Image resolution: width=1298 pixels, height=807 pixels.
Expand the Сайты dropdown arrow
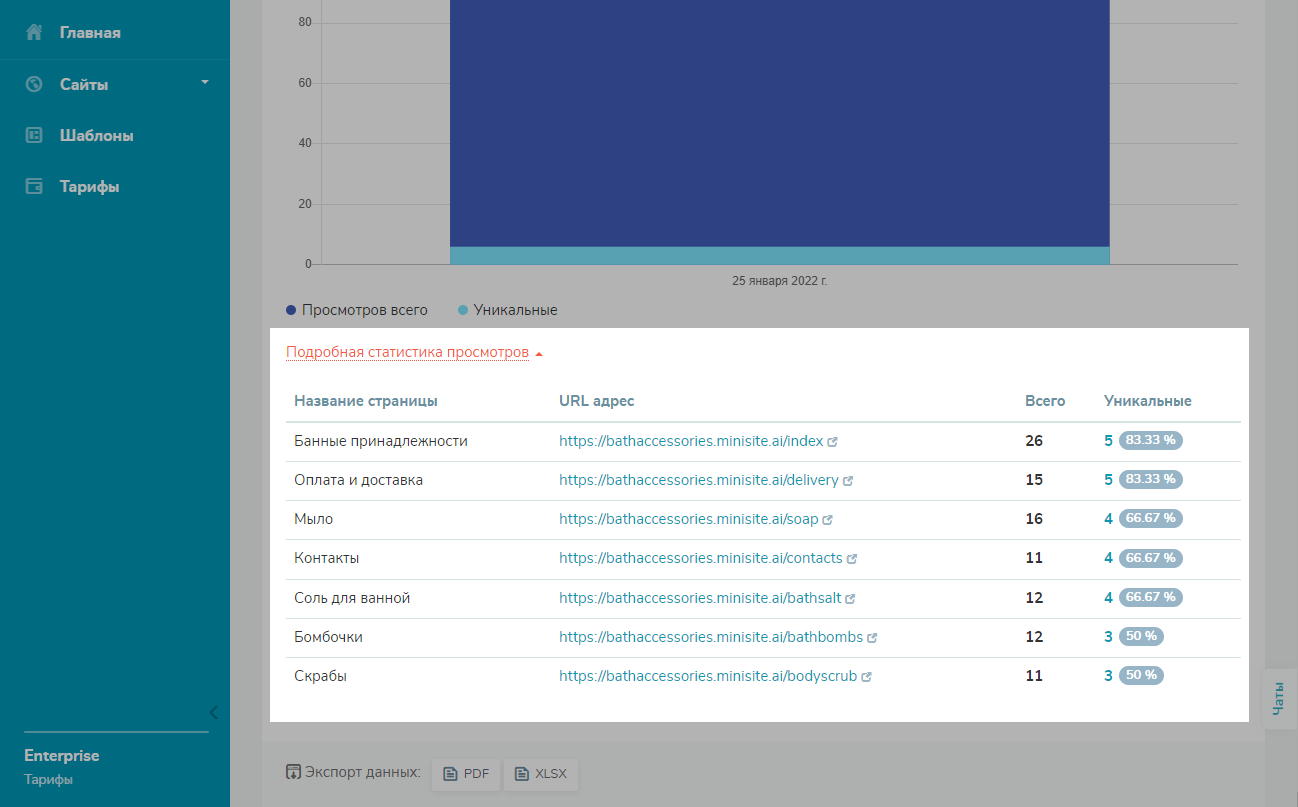pyautogui.click(x=205, y=82)
